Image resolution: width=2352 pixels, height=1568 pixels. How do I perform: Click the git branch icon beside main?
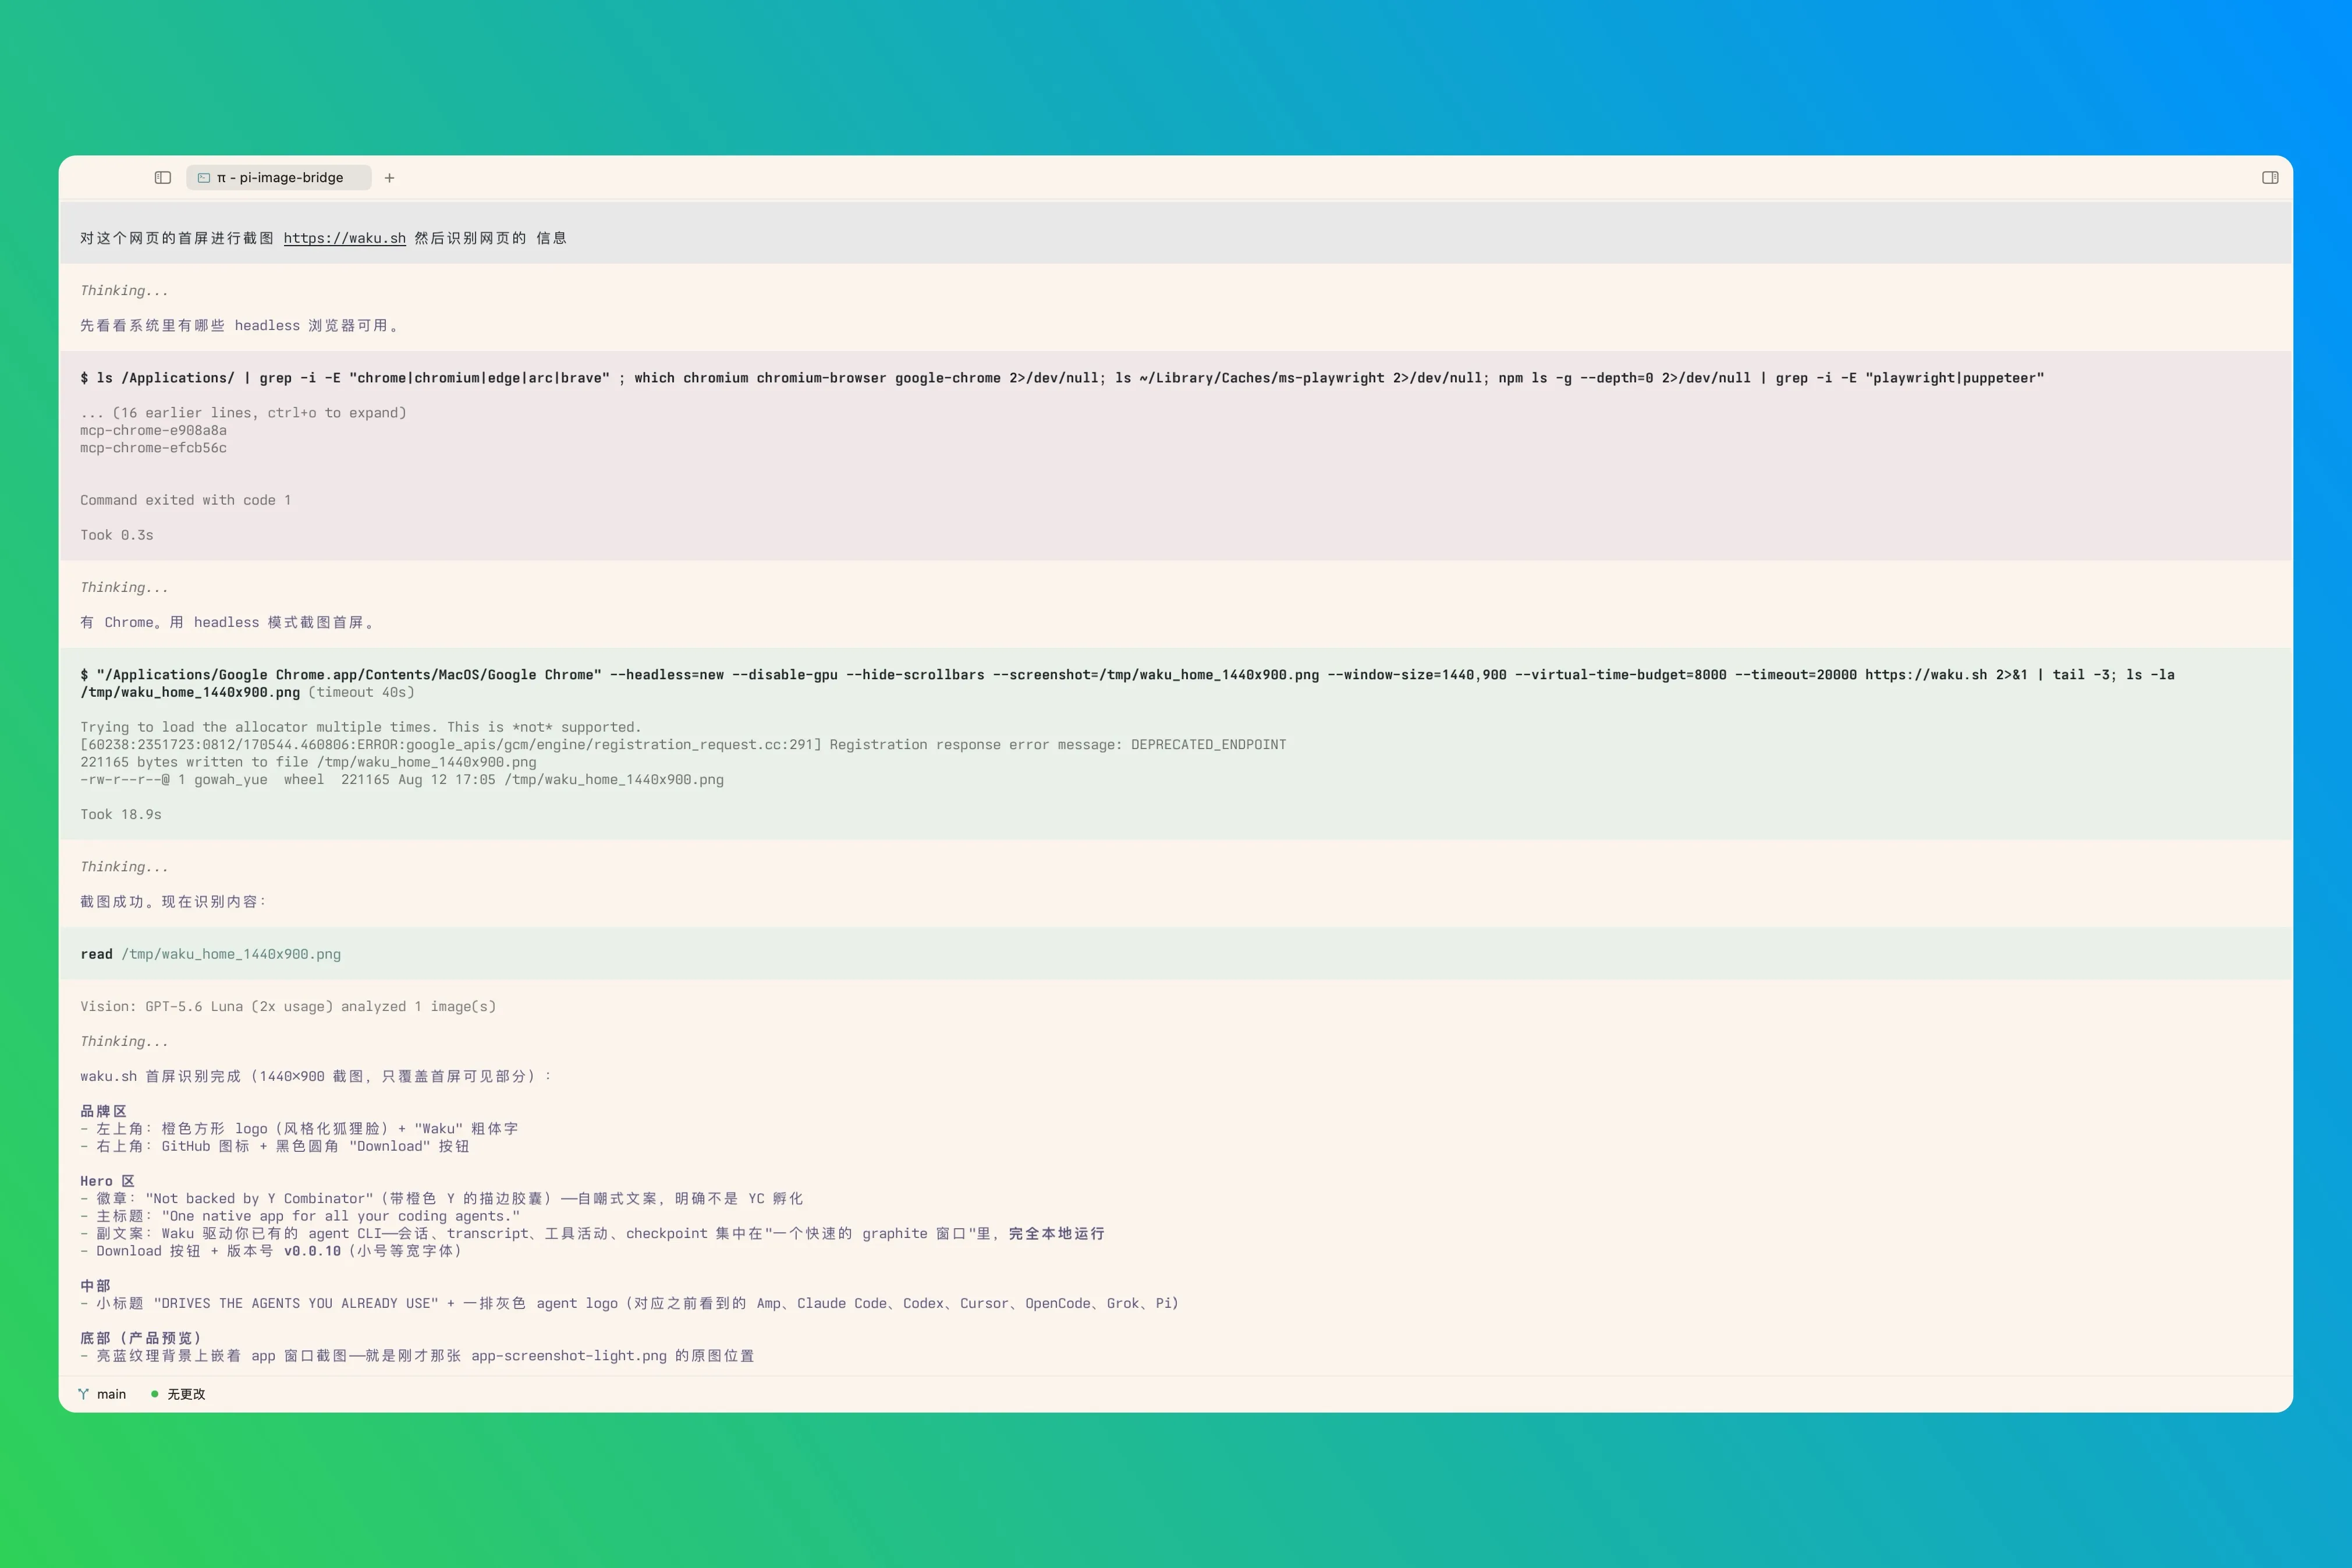84,1394
